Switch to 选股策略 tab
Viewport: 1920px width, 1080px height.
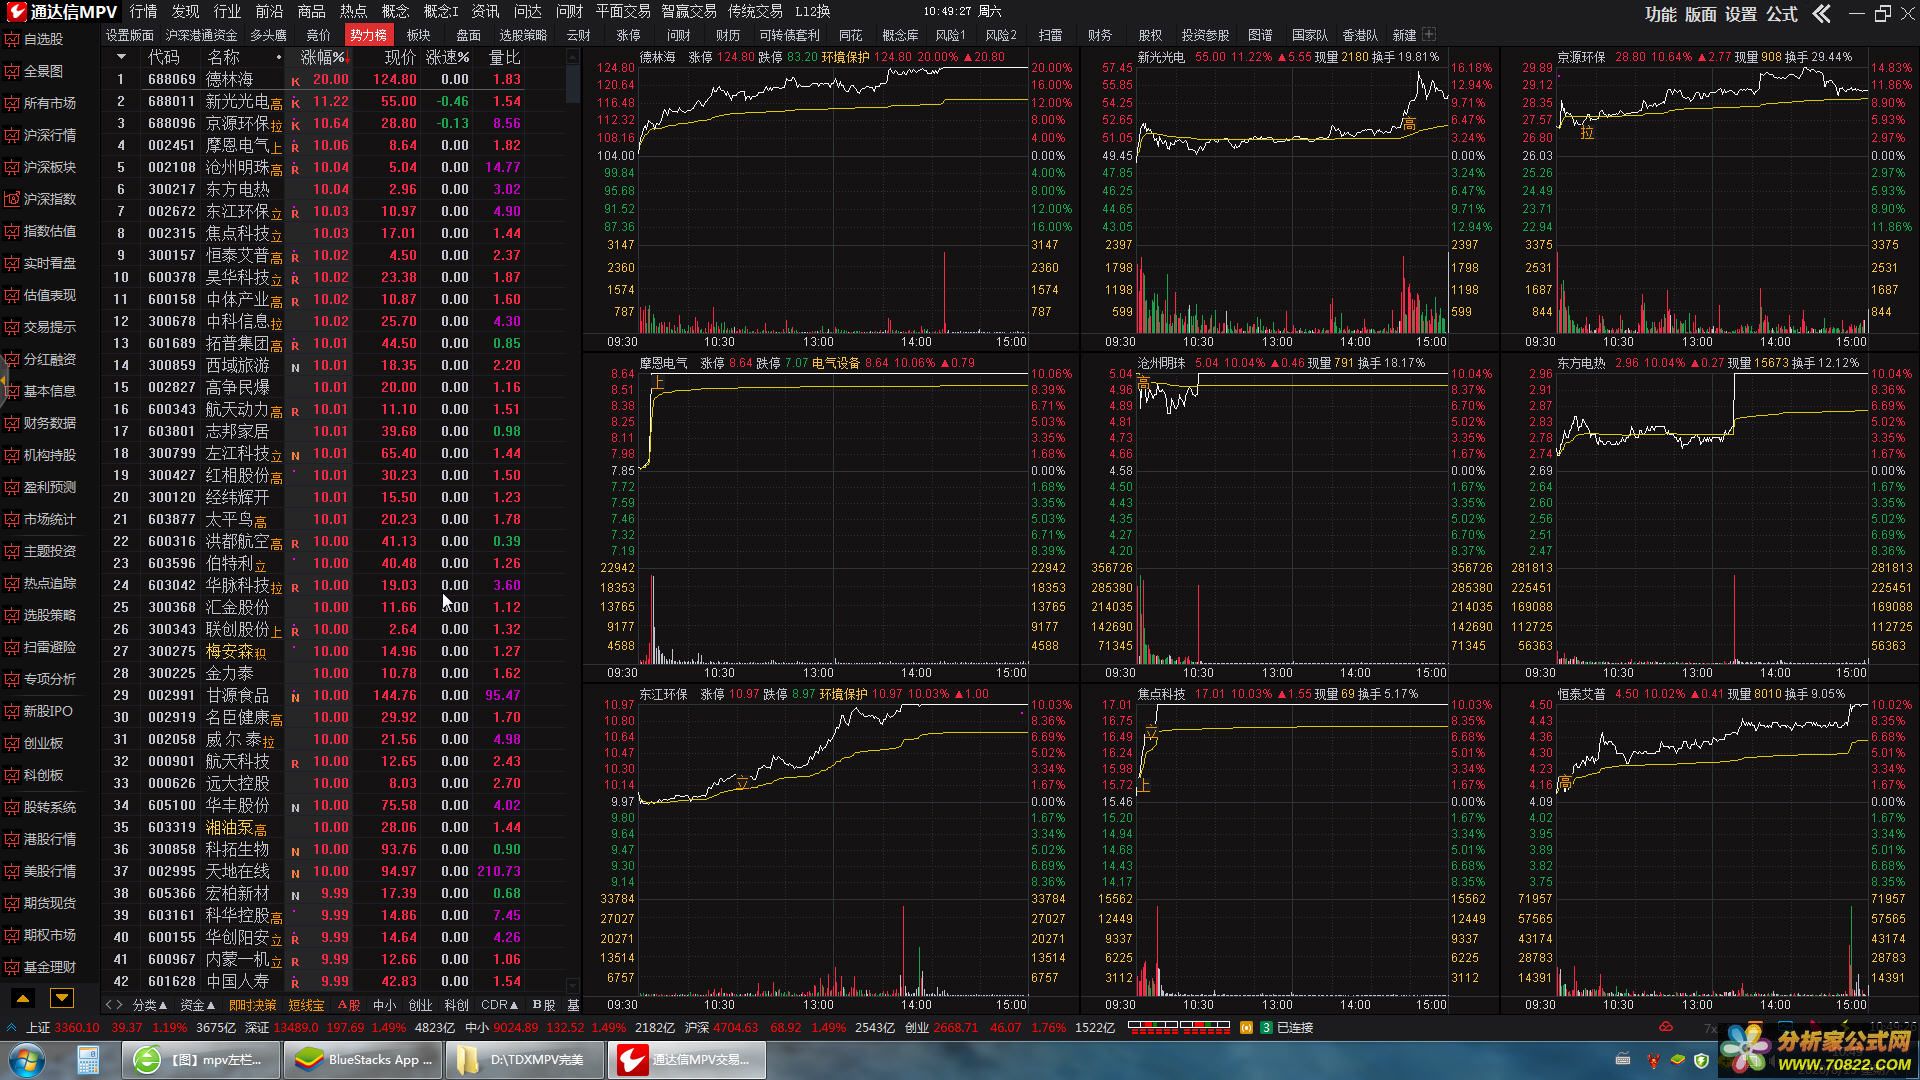tap(523, 35)
